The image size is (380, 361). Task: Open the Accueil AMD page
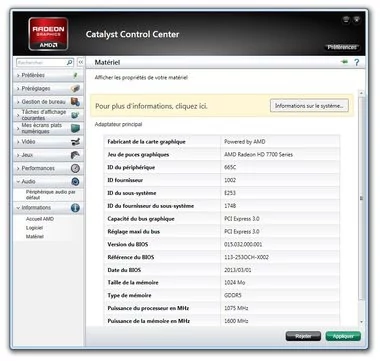(x=40, y=219)
